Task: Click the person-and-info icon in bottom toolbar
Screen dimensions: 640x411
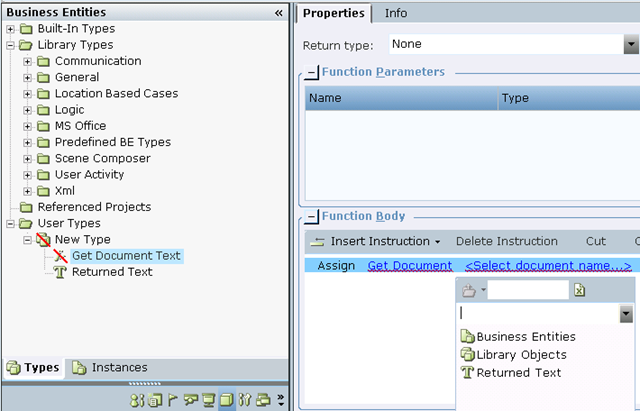Action: click(137, 400)
